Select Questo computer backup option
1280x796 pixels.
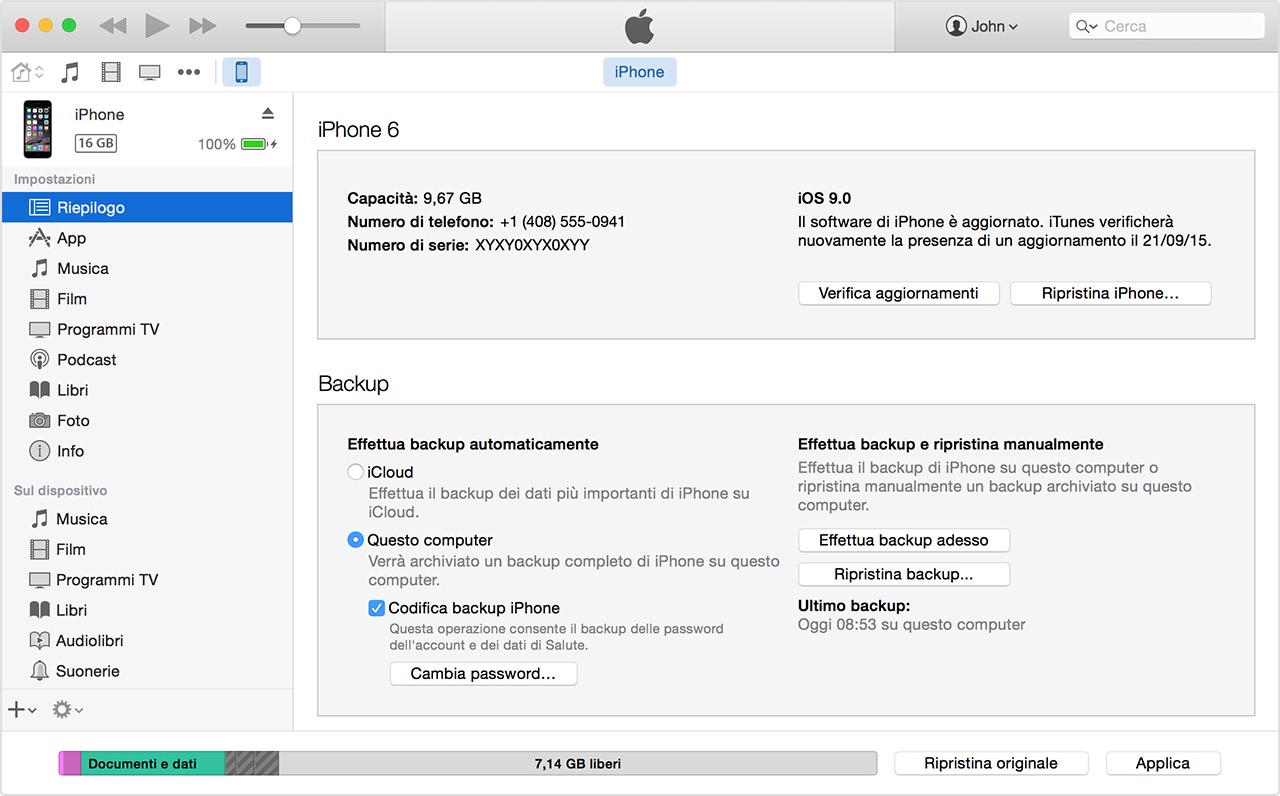(355, 540)
